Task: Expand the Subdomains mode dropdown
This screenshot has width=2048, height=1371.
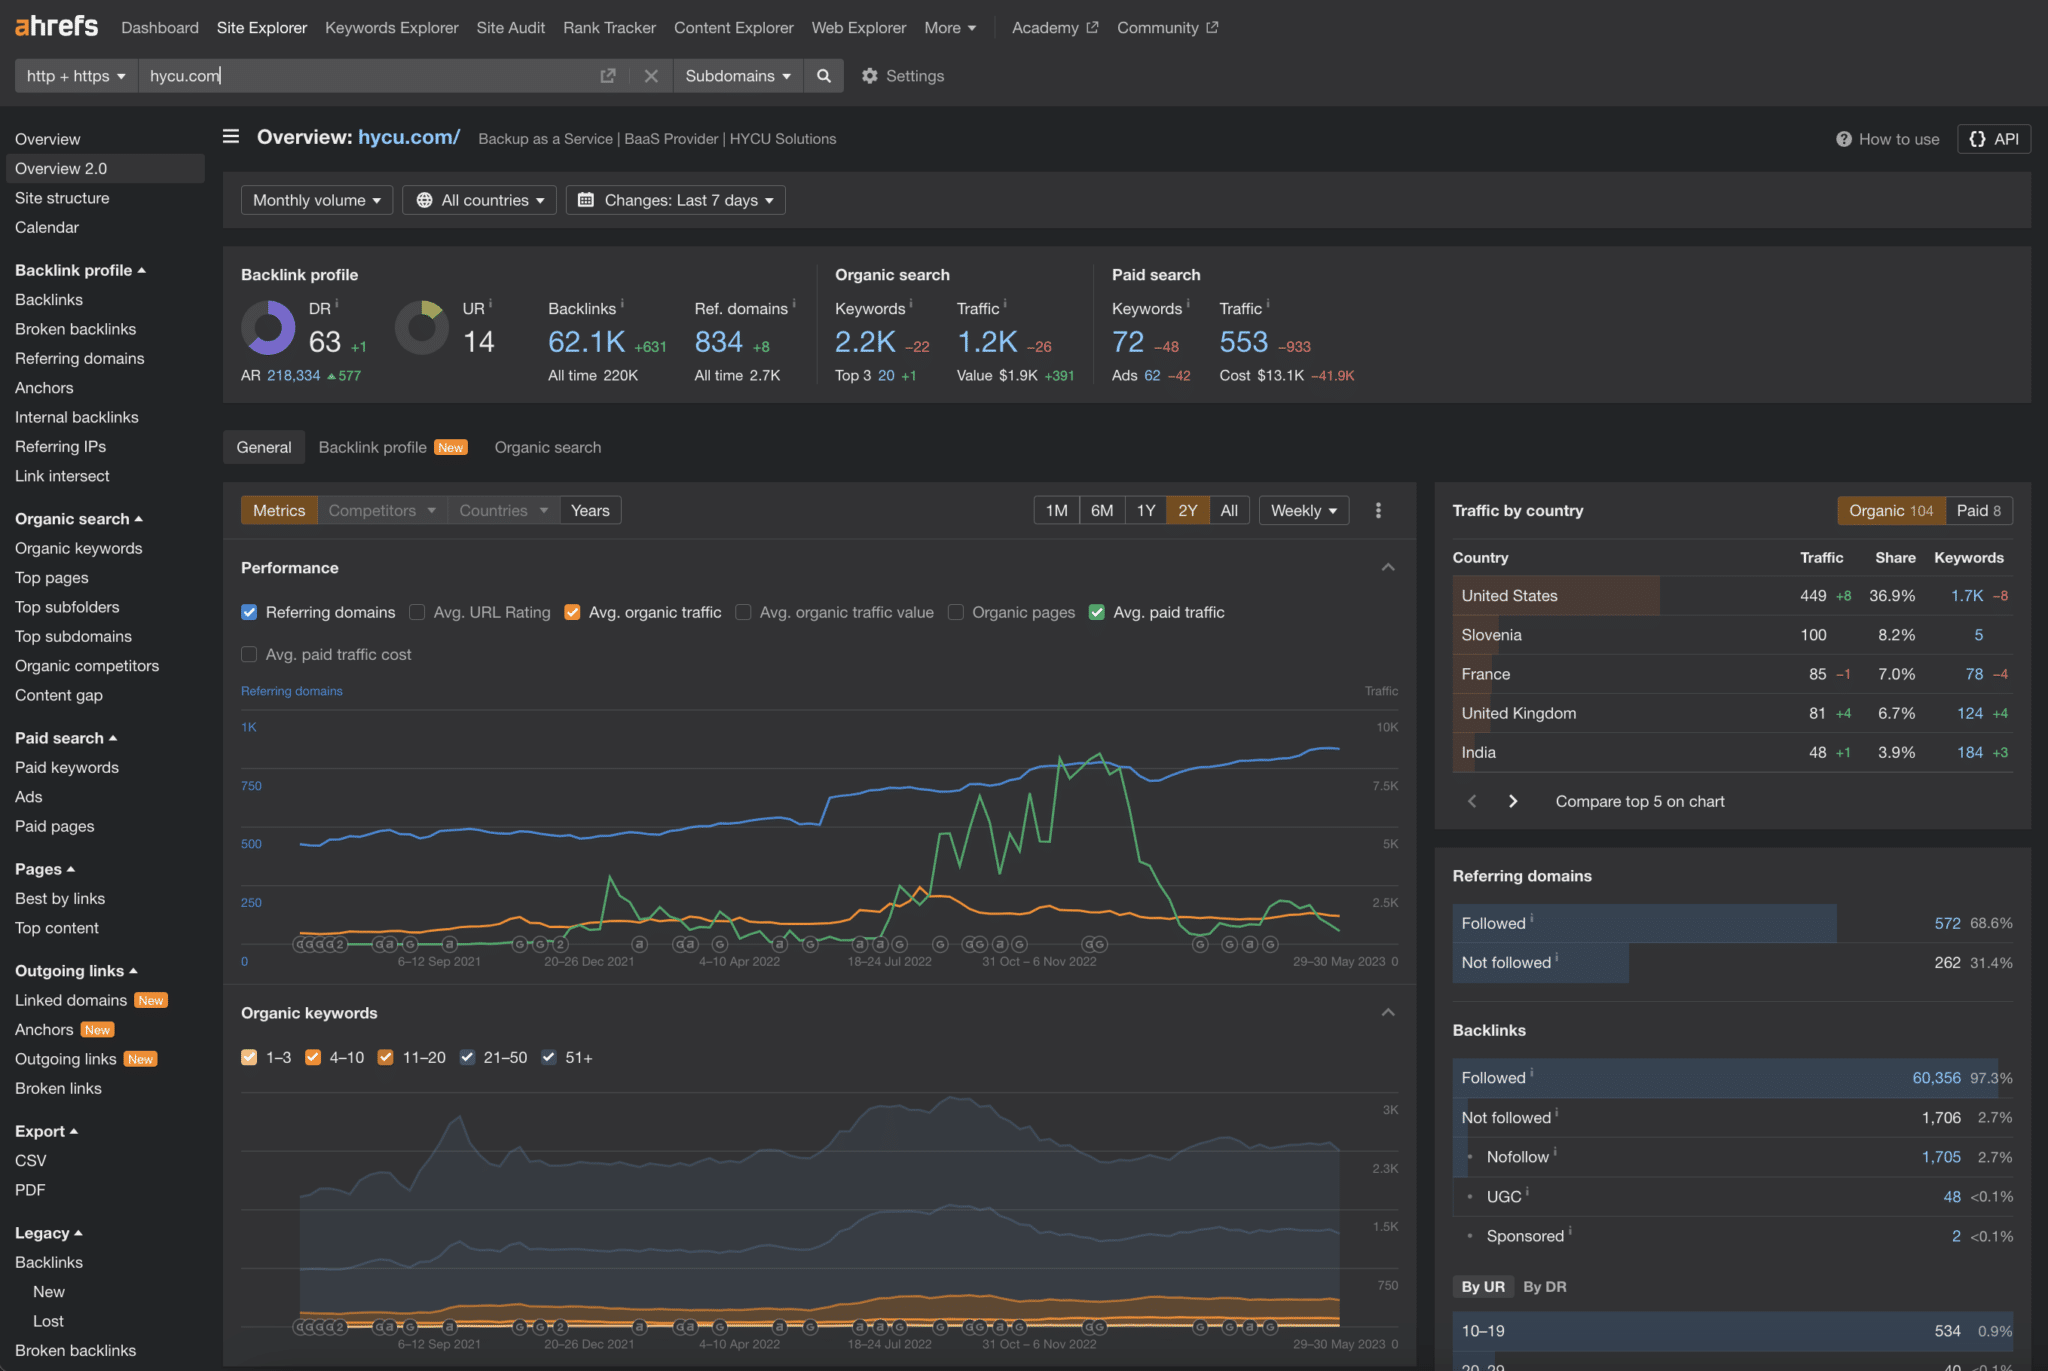Action: coord(738,76)
